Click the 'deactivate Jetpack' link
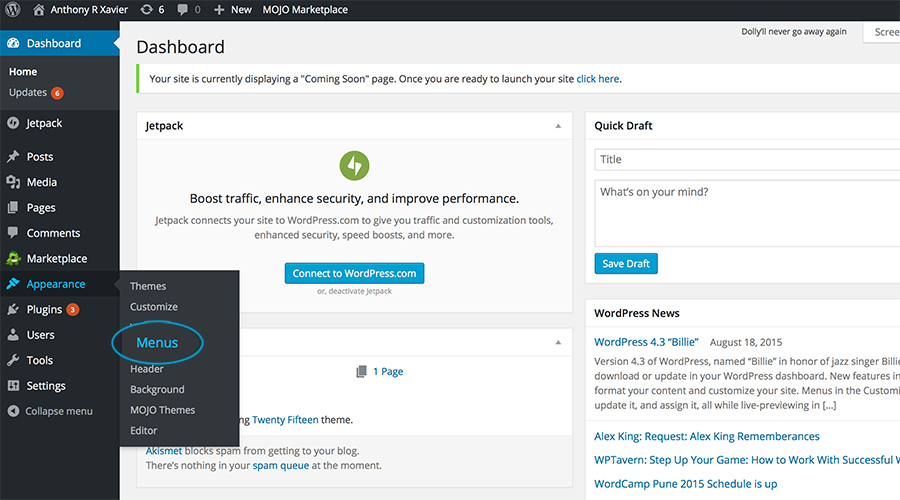900x500 pixels. coord(360,291)
